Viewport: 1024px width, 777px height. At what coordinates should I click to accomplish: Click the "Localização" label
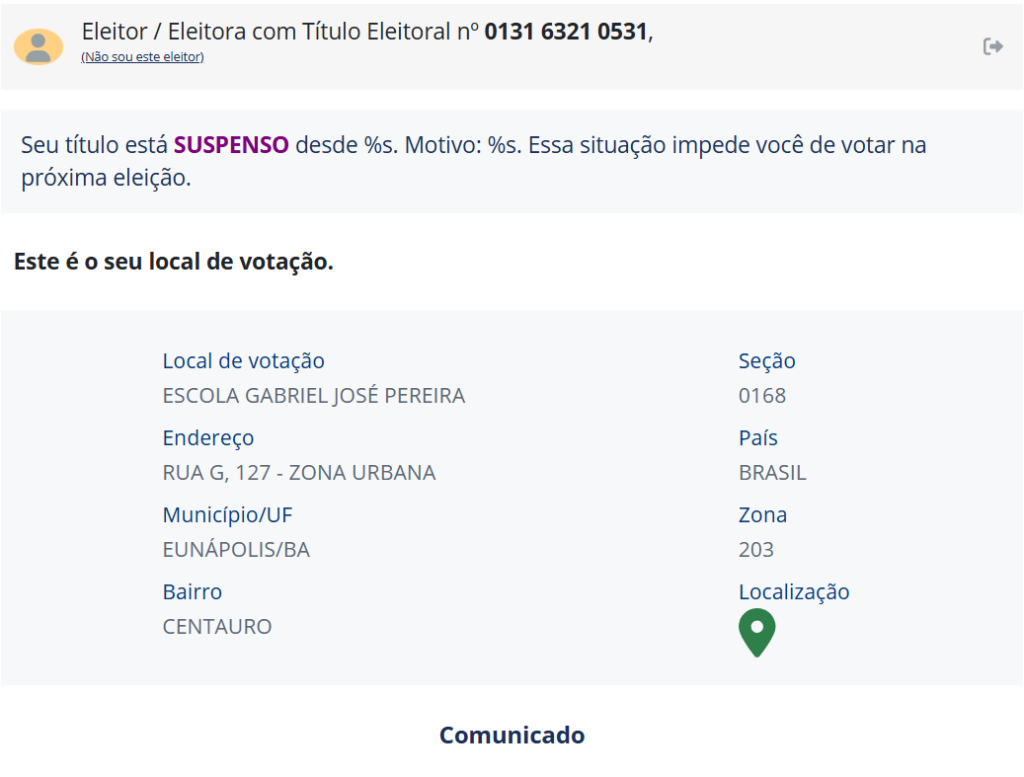pyautogui.click(x=794, y=592)
